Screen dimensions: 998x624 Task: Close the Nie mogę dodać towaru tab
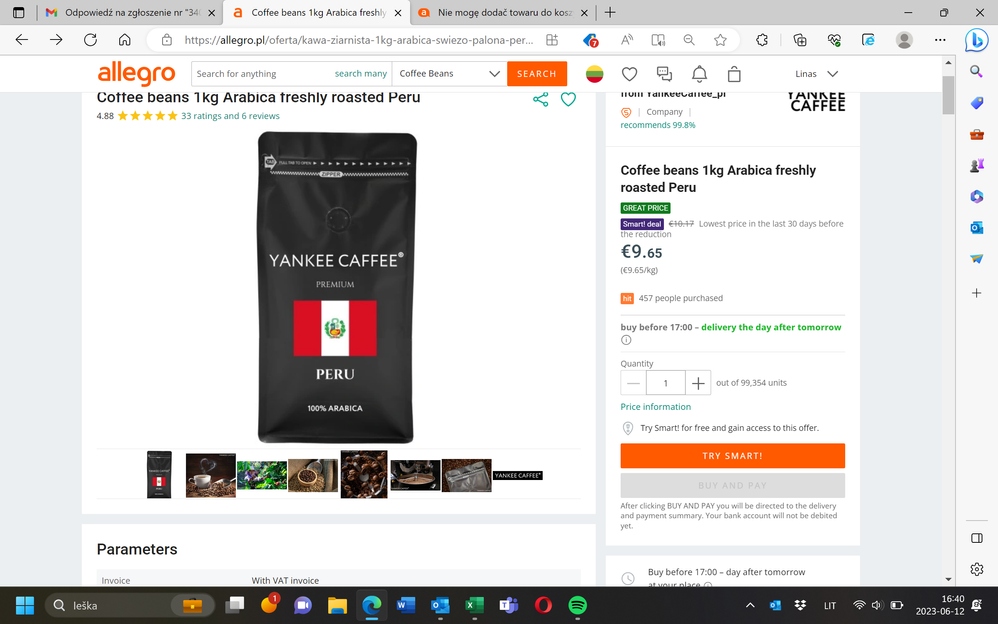click(584, 13)
